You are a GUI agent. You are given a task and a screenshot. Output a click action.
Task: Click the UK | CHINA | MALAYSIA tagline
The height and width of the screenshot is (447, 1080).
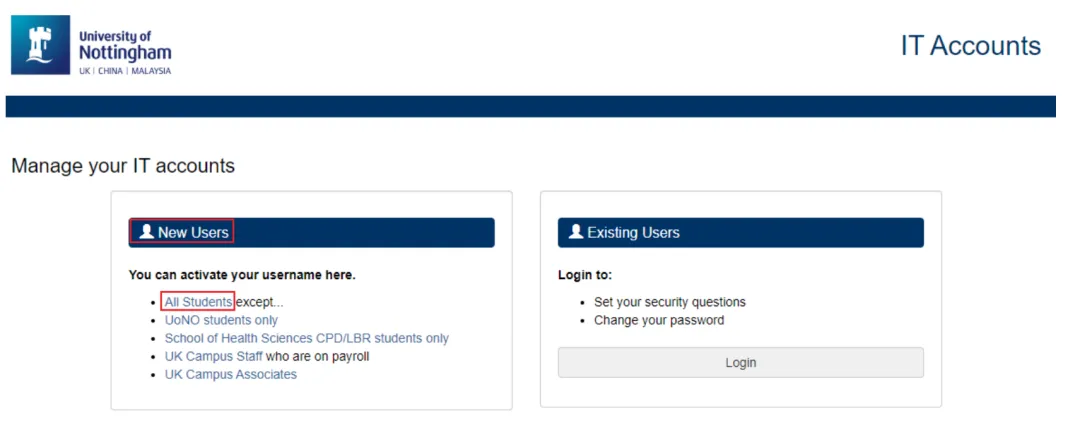point(125,71)
